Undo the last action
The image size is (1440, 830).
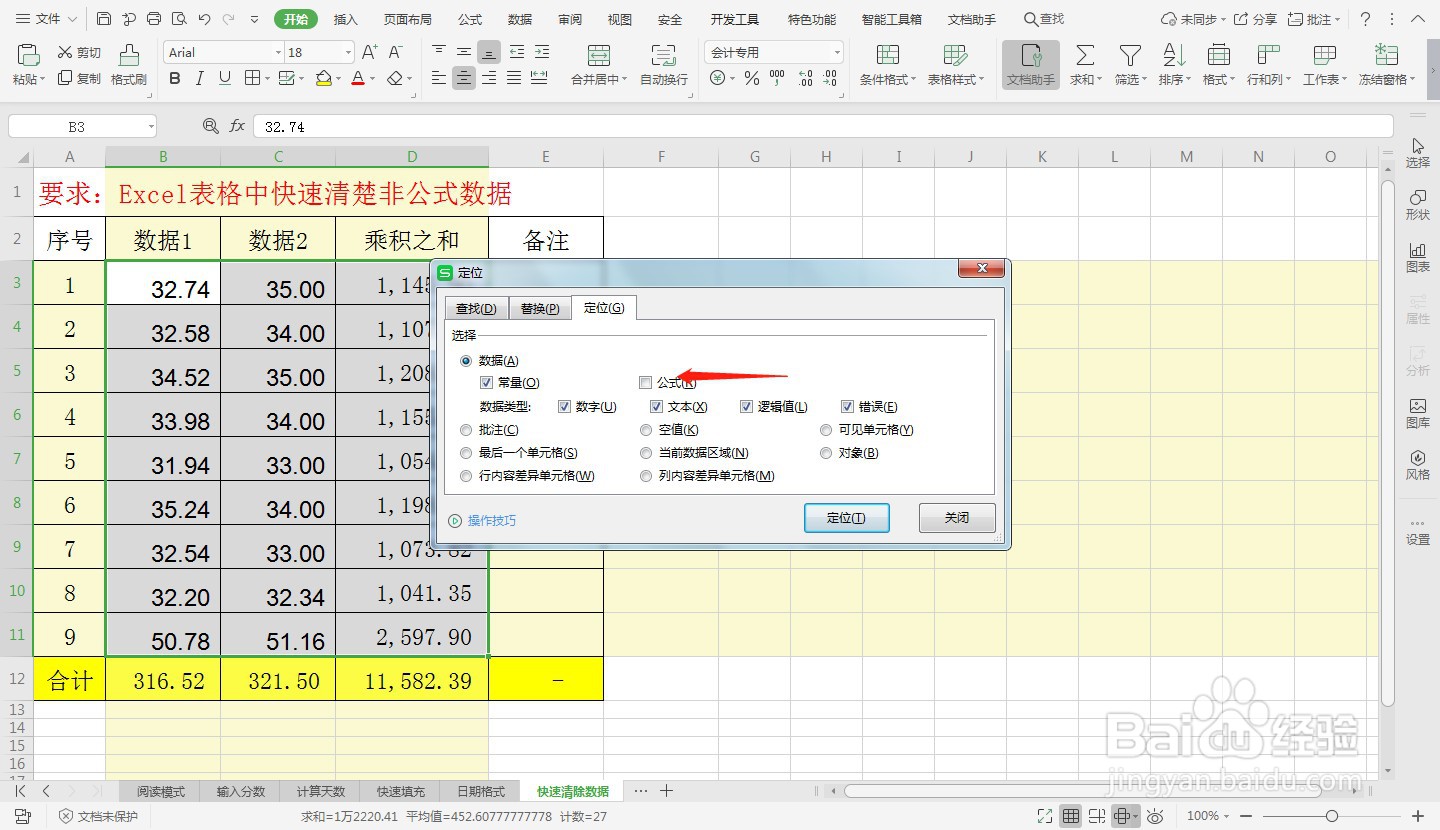click(204, 19)
